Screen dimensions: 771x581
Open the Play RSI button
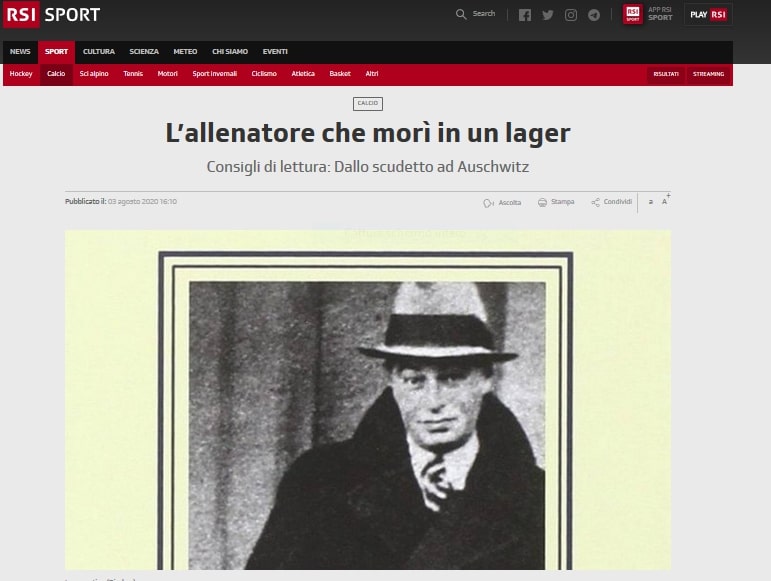coord(709,14)
